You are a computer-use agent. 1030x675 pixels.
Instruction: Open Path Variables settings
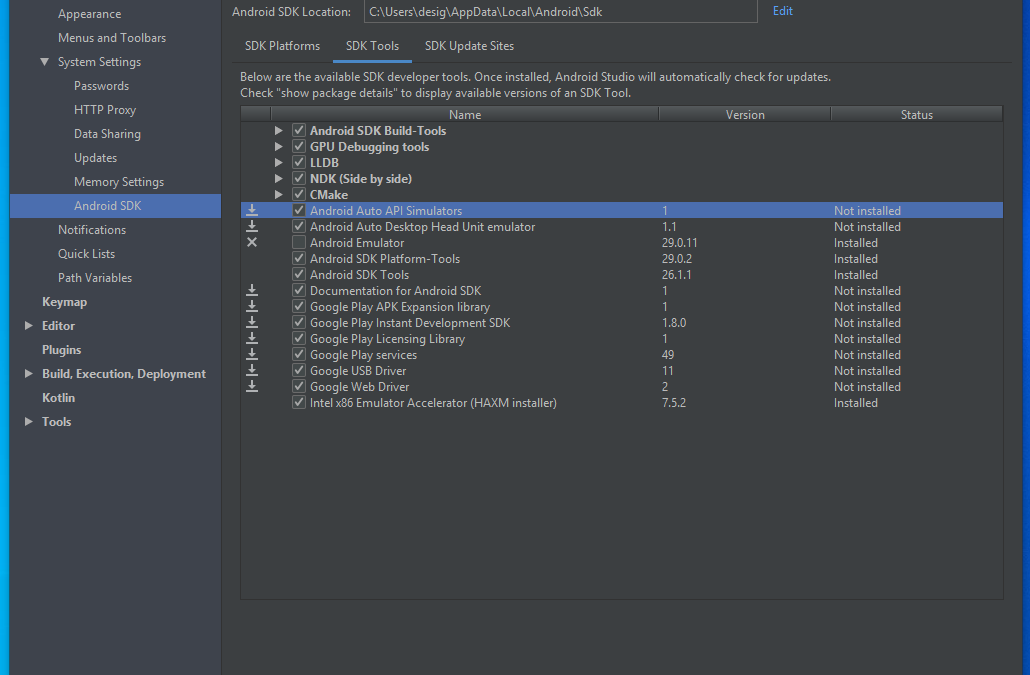coord(95,278)
